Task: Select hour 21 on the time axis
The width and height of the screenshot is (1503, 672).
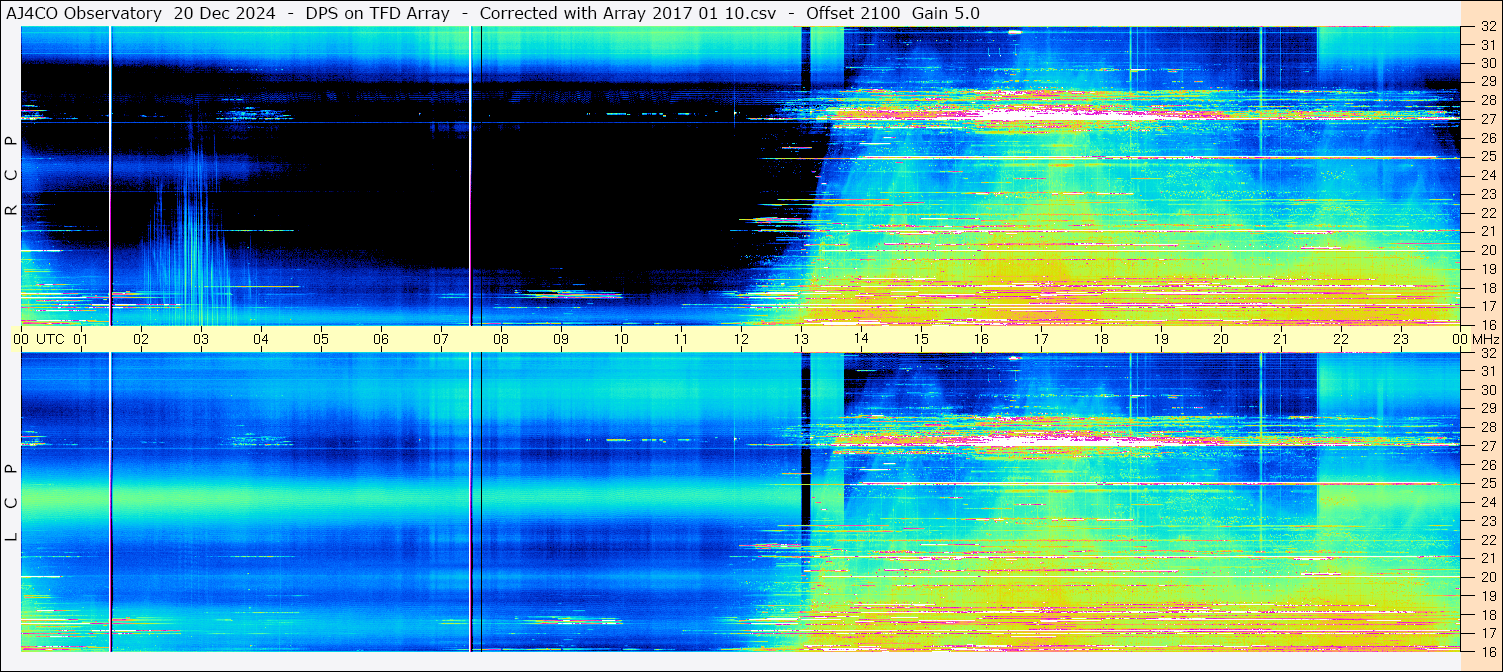Action: click(x=1281, y=339)
